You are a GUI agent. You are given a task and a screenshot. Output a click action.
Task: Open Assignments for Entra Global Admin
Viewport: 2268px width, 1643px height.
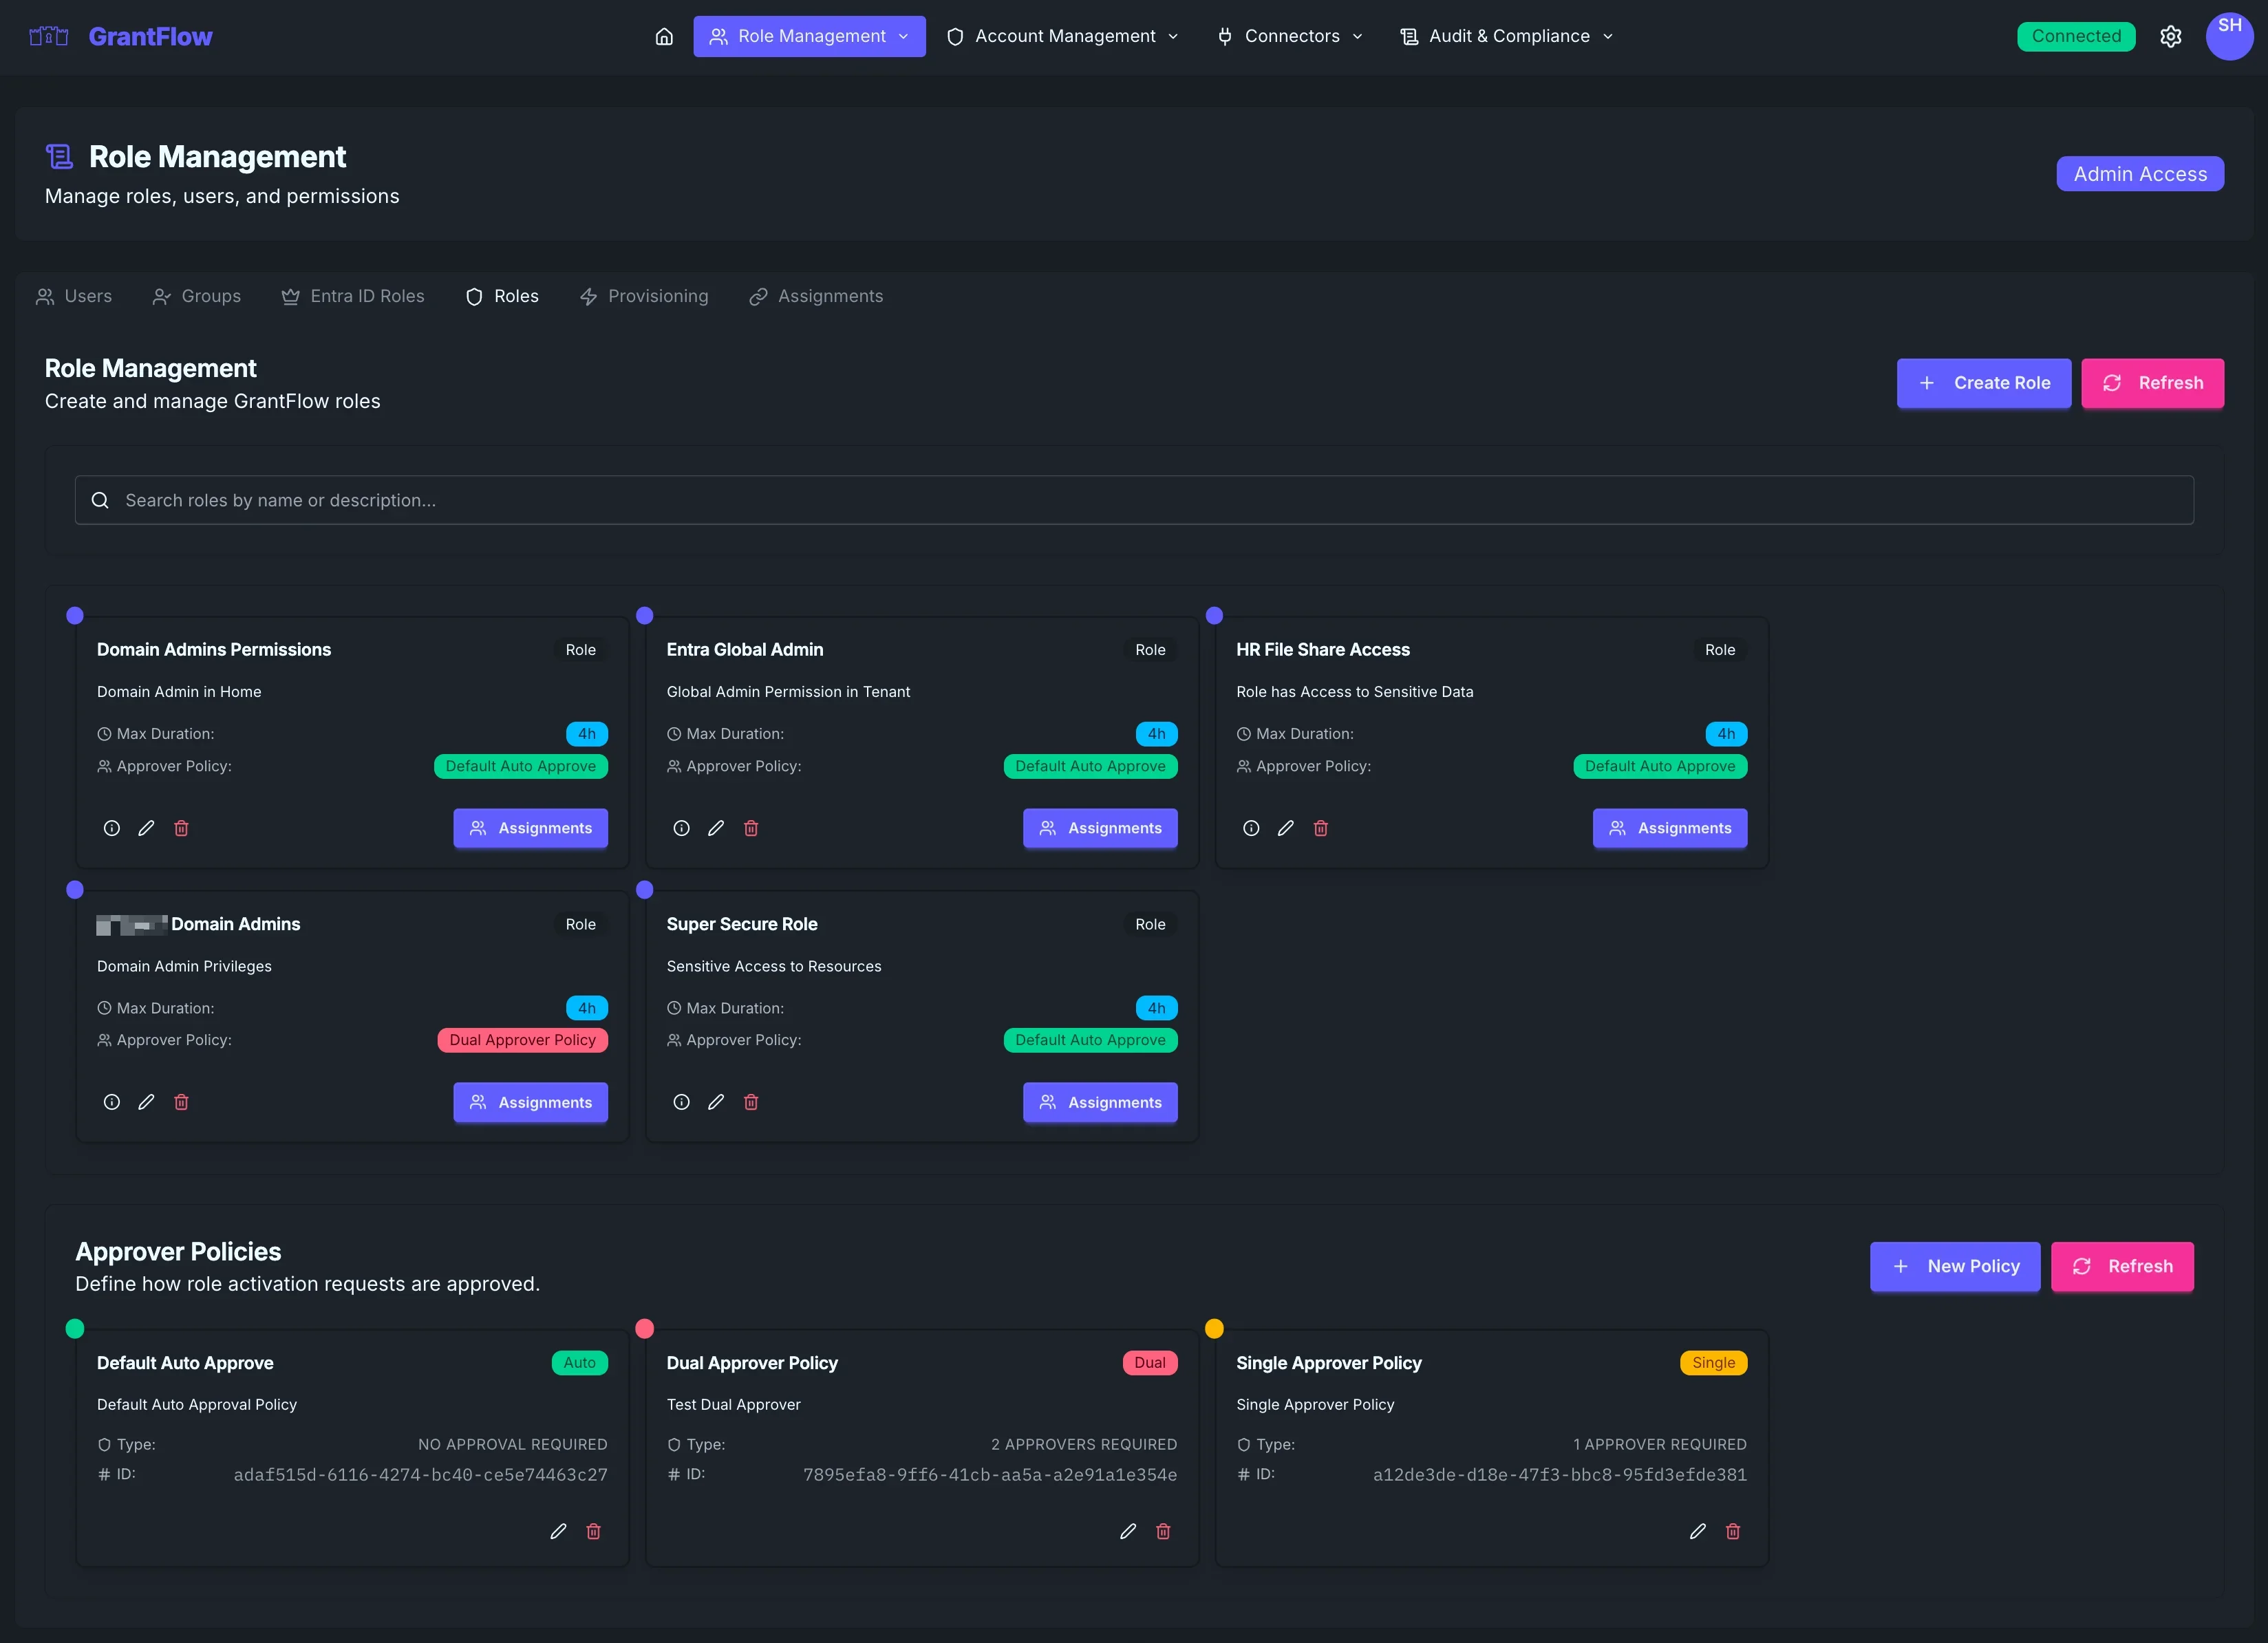tap(1100, 828)
